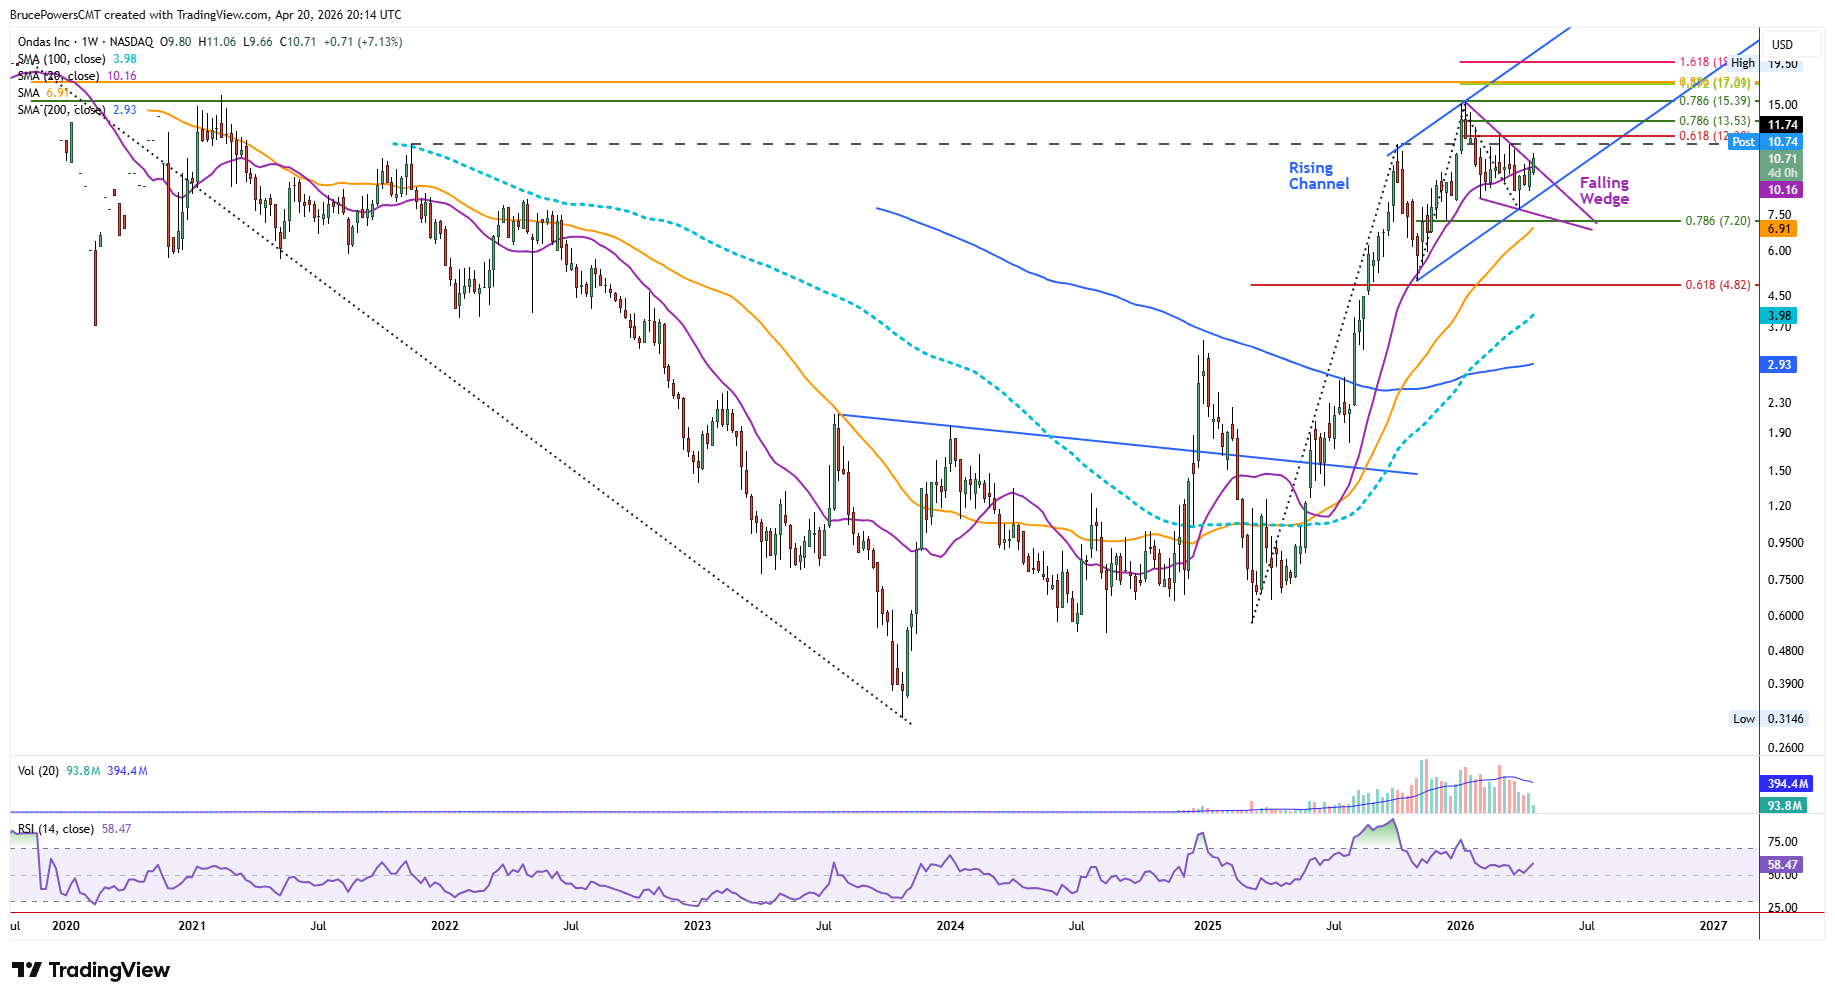Click the 1.50 price axis level

1779,471
